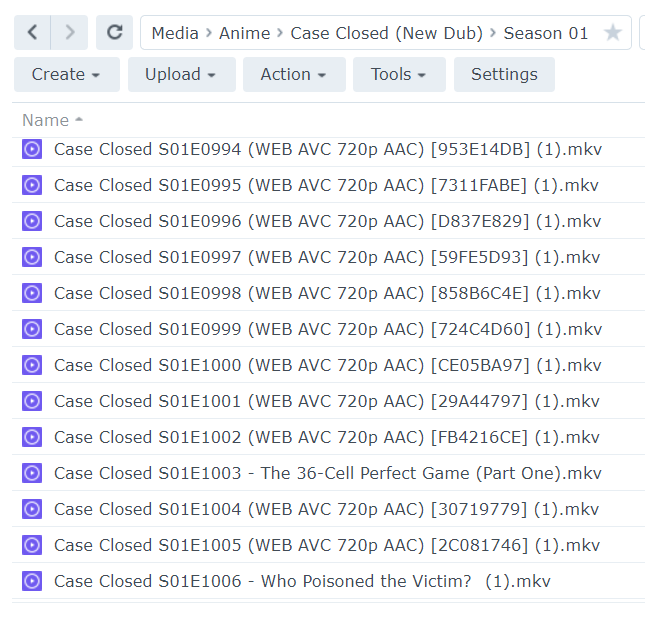Click video icon for episode S01E1000
The image size is (645, 625).
point(32,365)
